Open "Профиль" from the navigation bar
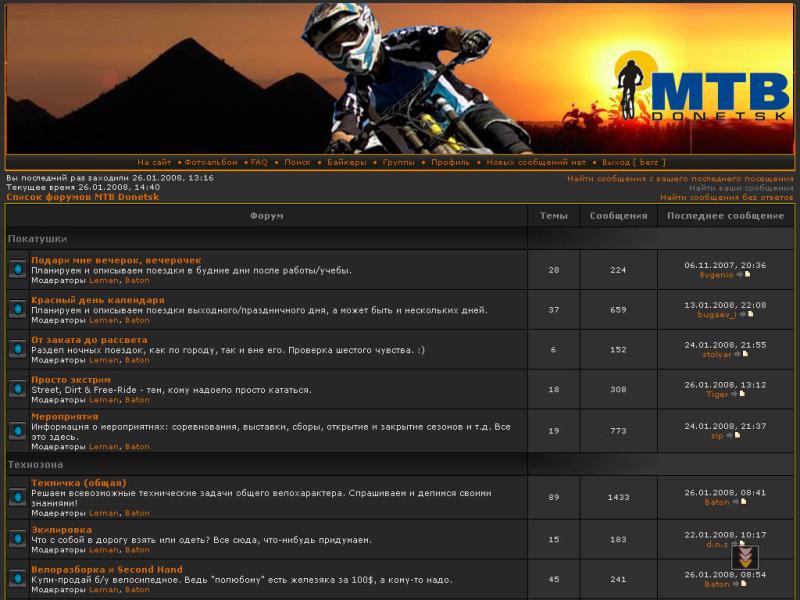800x600 pixels. (450, 162)
